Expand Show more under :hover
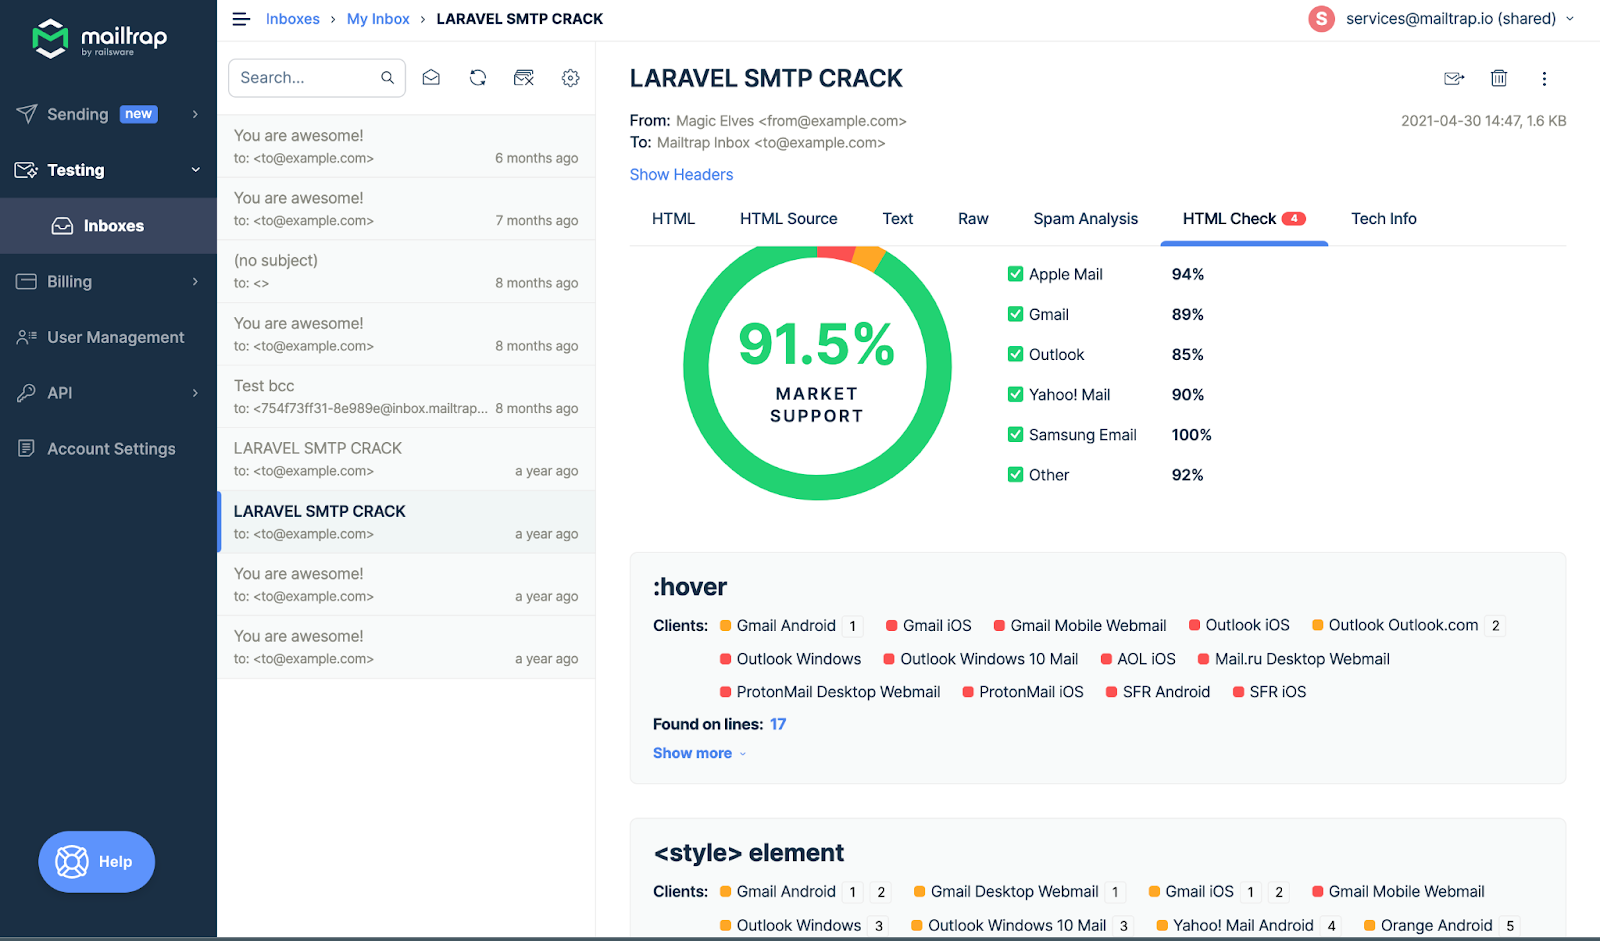This screenshot has width=1600, height=941. (699, 753)
